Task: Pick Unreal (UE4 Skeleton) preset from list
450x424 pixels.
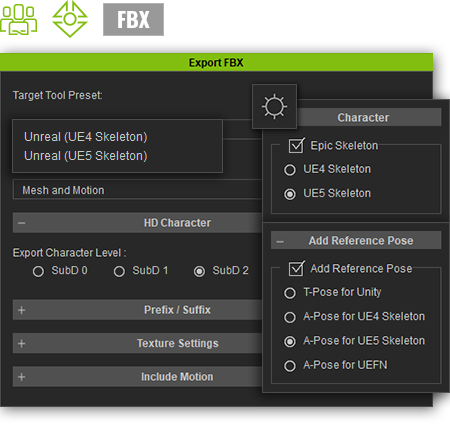Action: click(86, 137)
